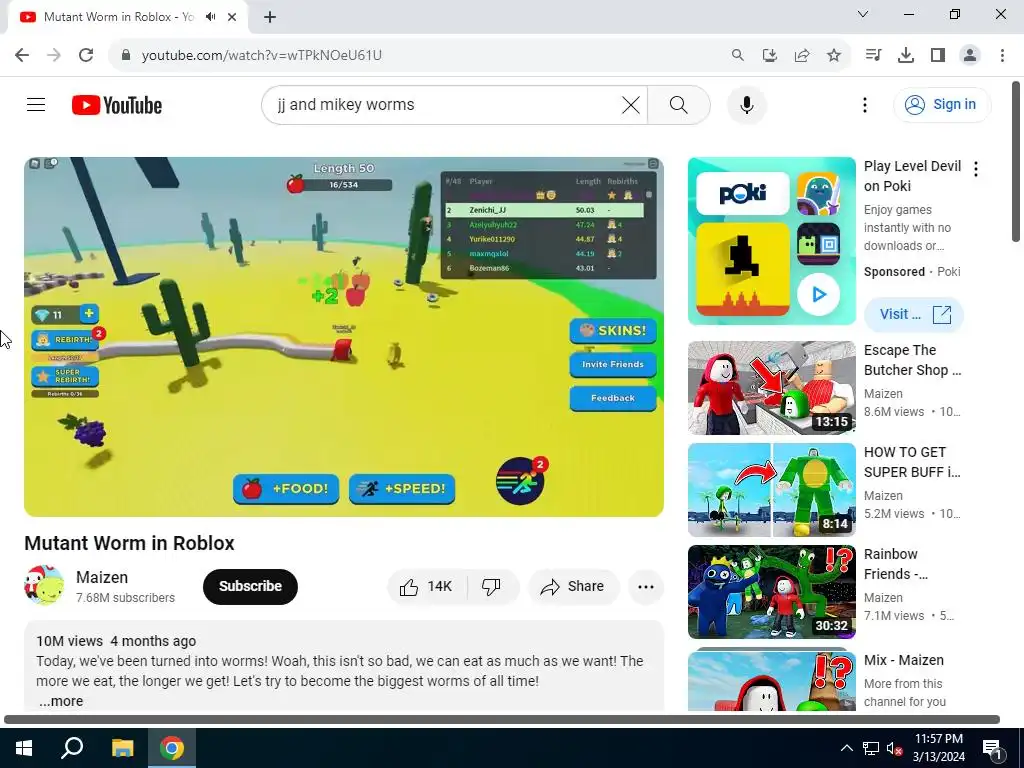Open YouTube settings three-dot menu

(865, 104)
